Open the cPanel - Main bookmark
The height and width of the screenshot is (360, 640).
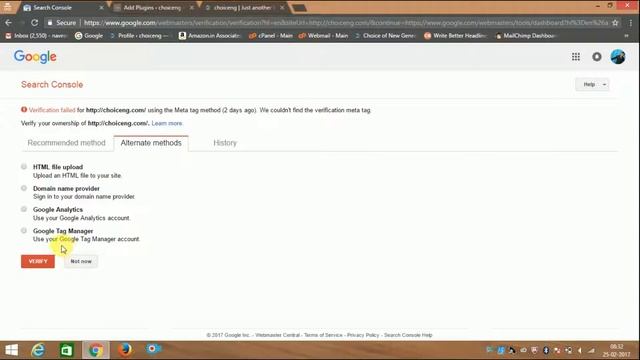(x=271, y=36)
